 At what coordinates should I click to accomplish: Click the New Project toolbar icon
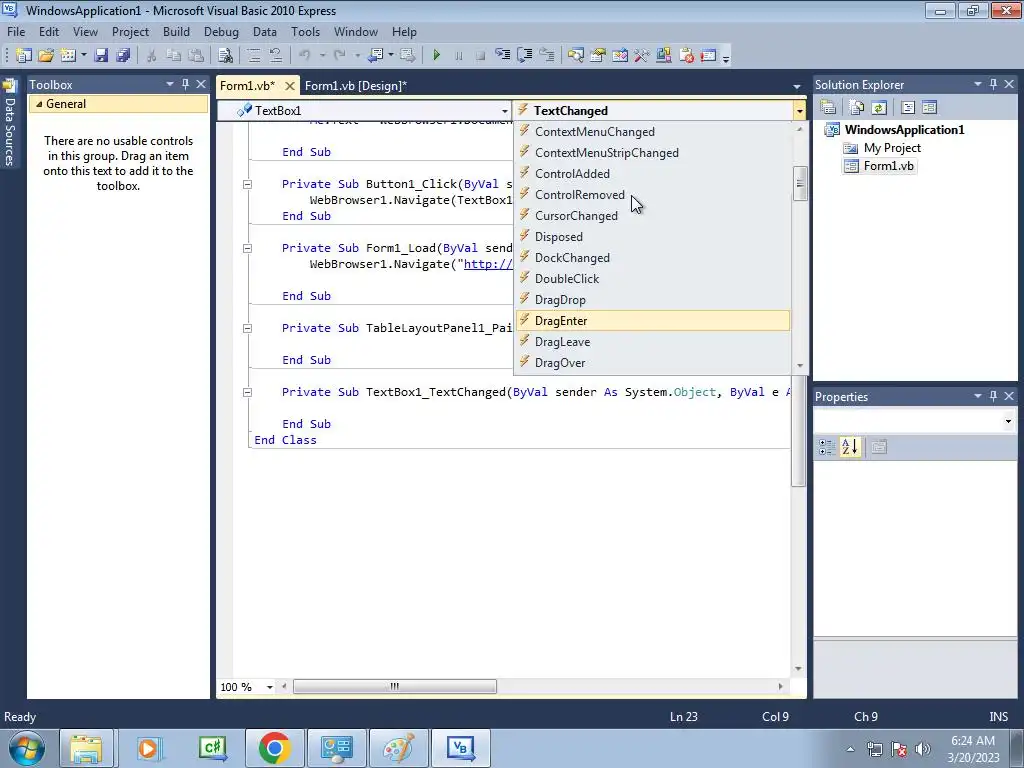23,56
